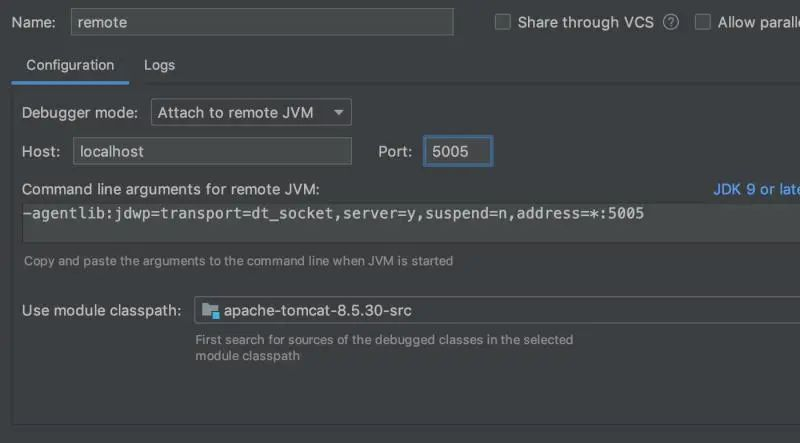
Task: Switch to the Configuration tab
Action: (70, 65)
